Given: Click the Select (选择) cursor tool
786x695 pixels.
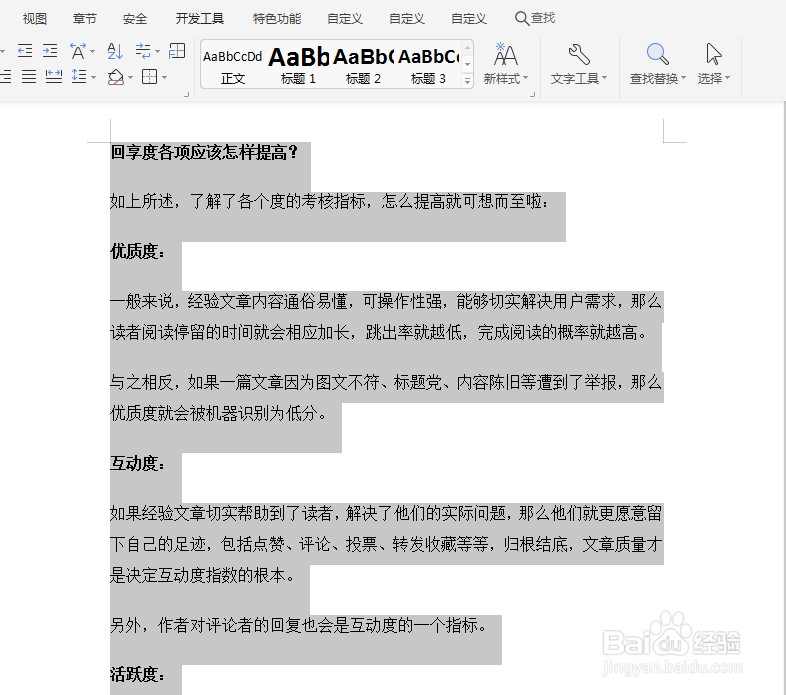Looking at the screenshot, I should [x=714, y=64].
